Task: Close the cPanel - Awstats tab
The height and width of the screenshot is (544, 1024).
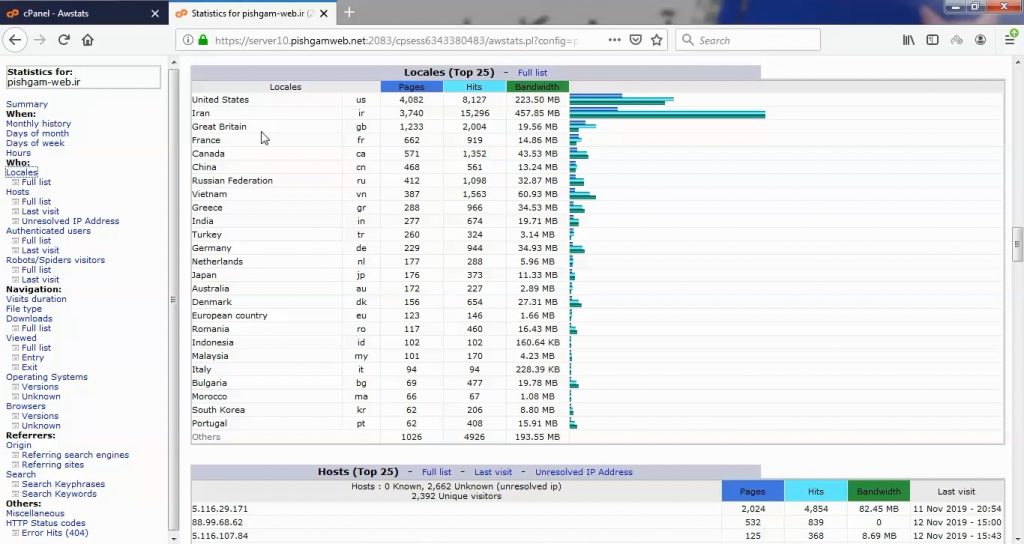Action: [155, 13]
